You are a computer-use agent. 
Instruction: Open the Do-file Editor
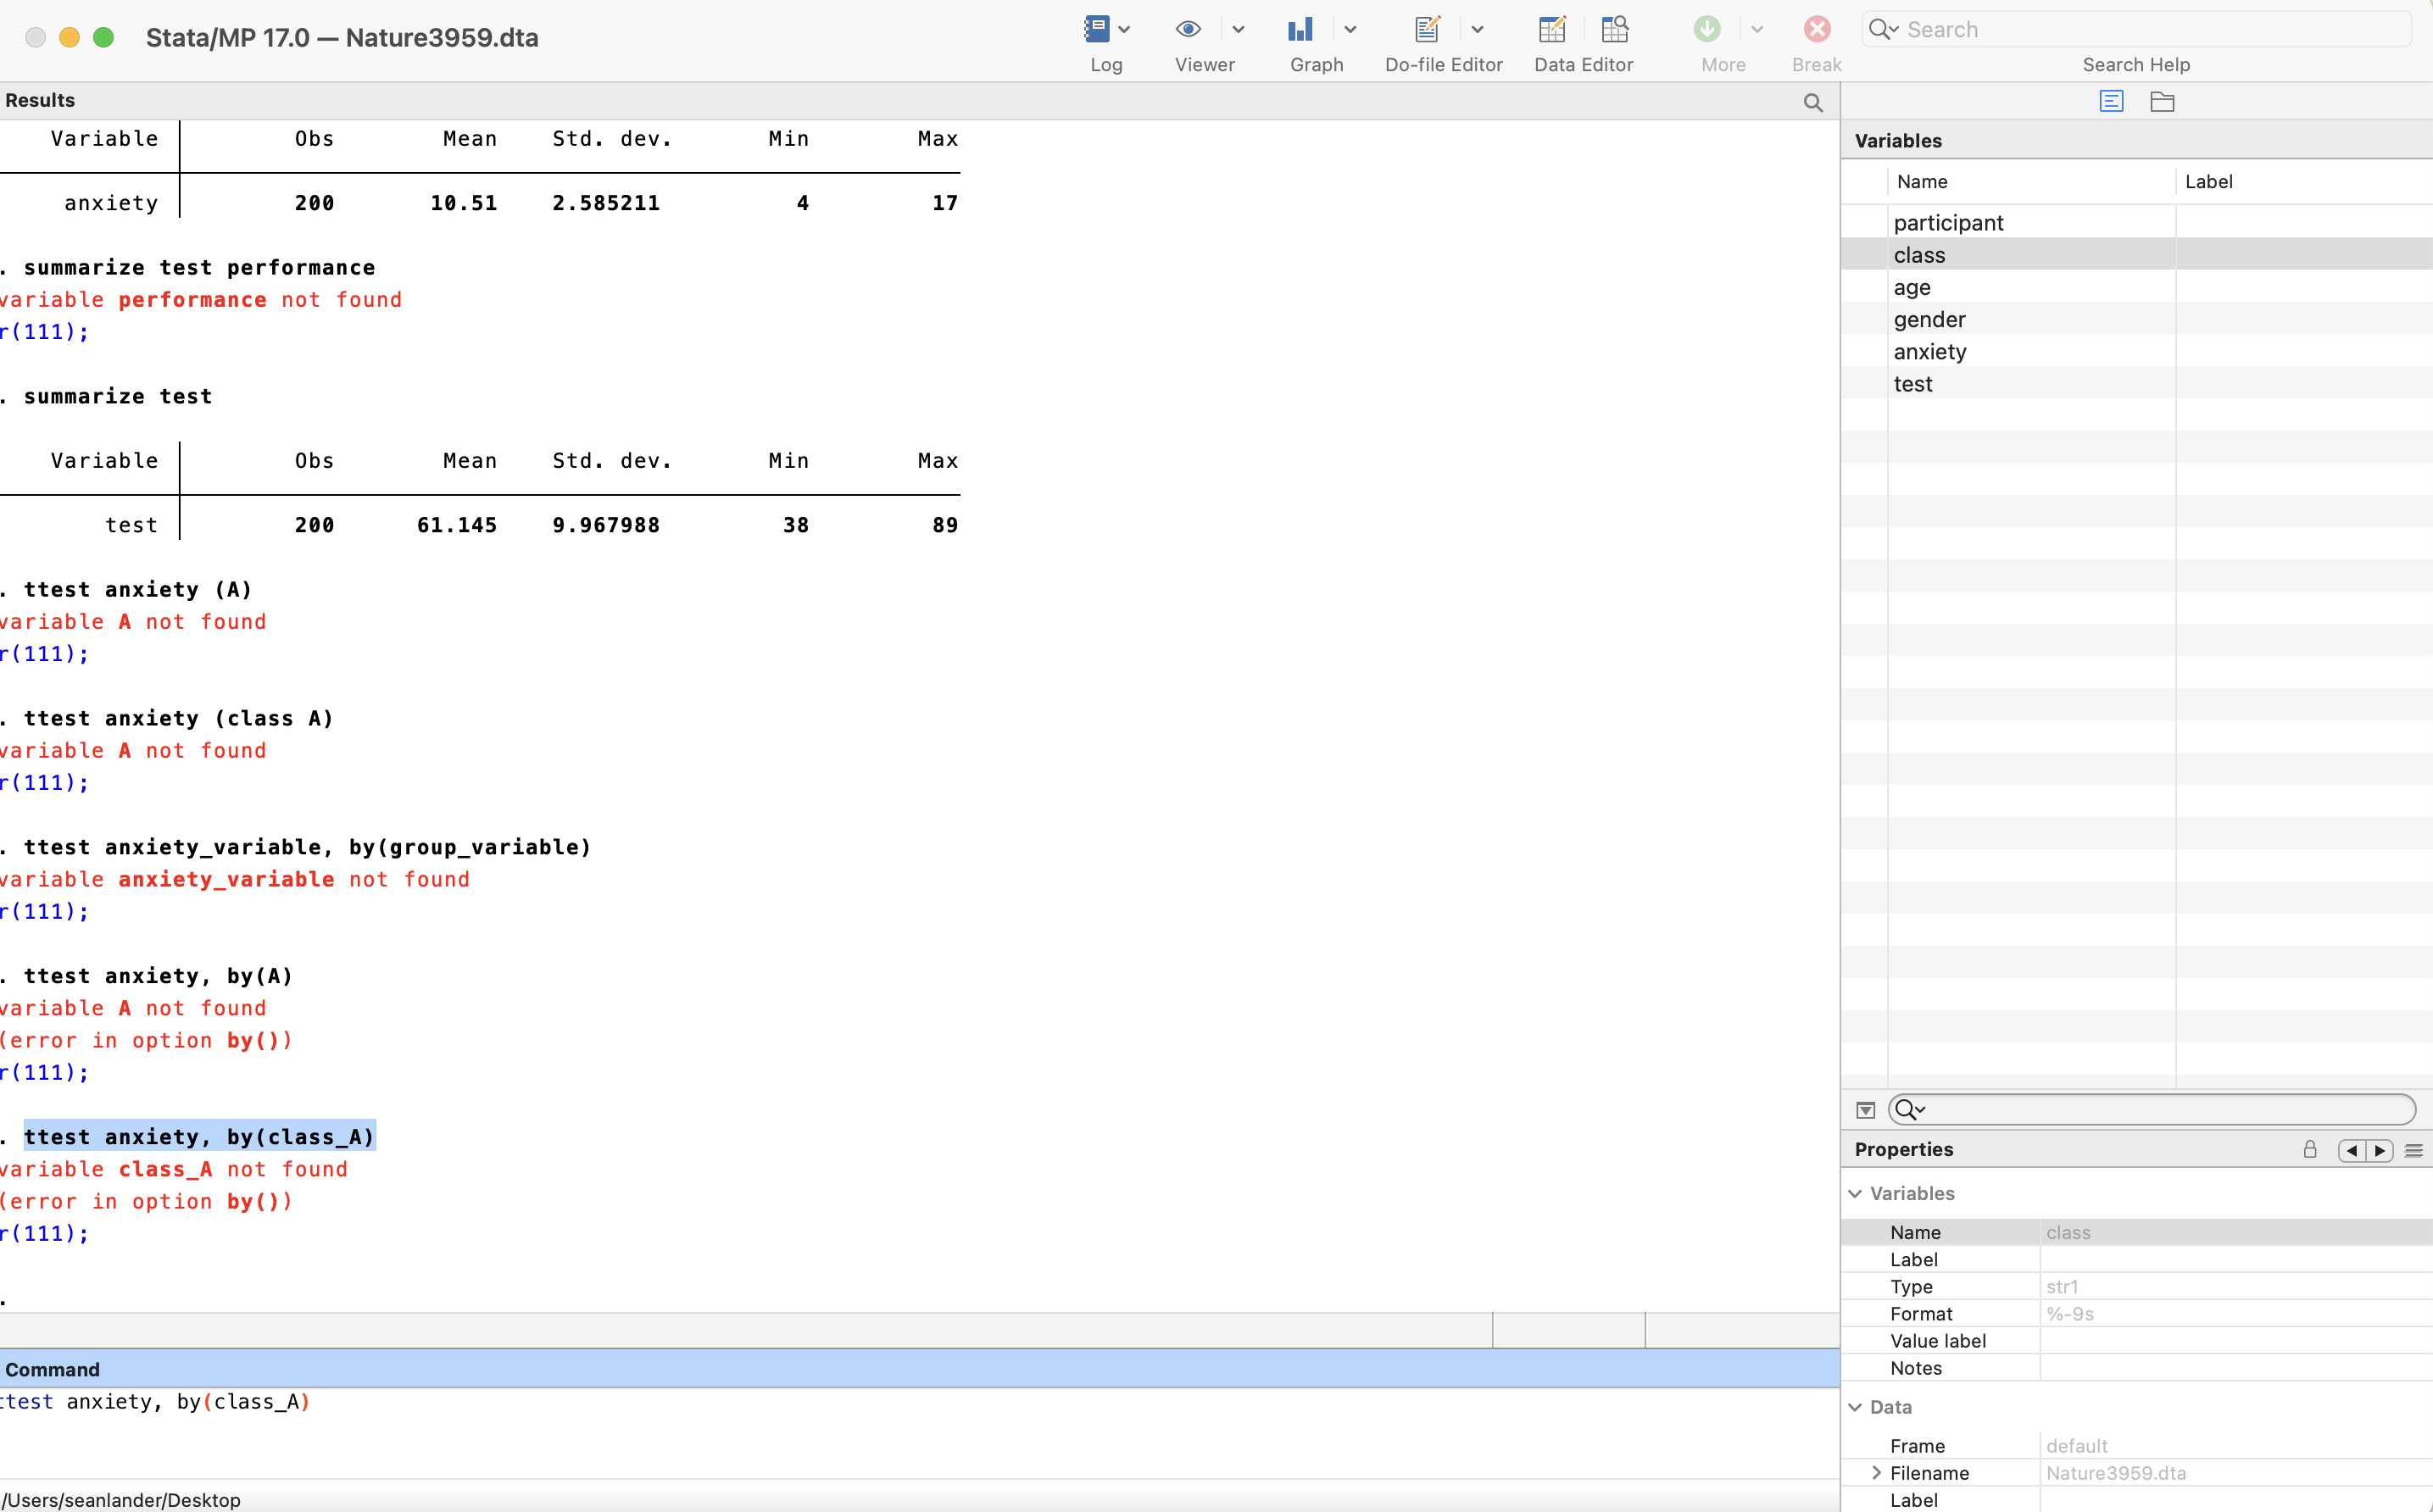tap(1427, 30)
